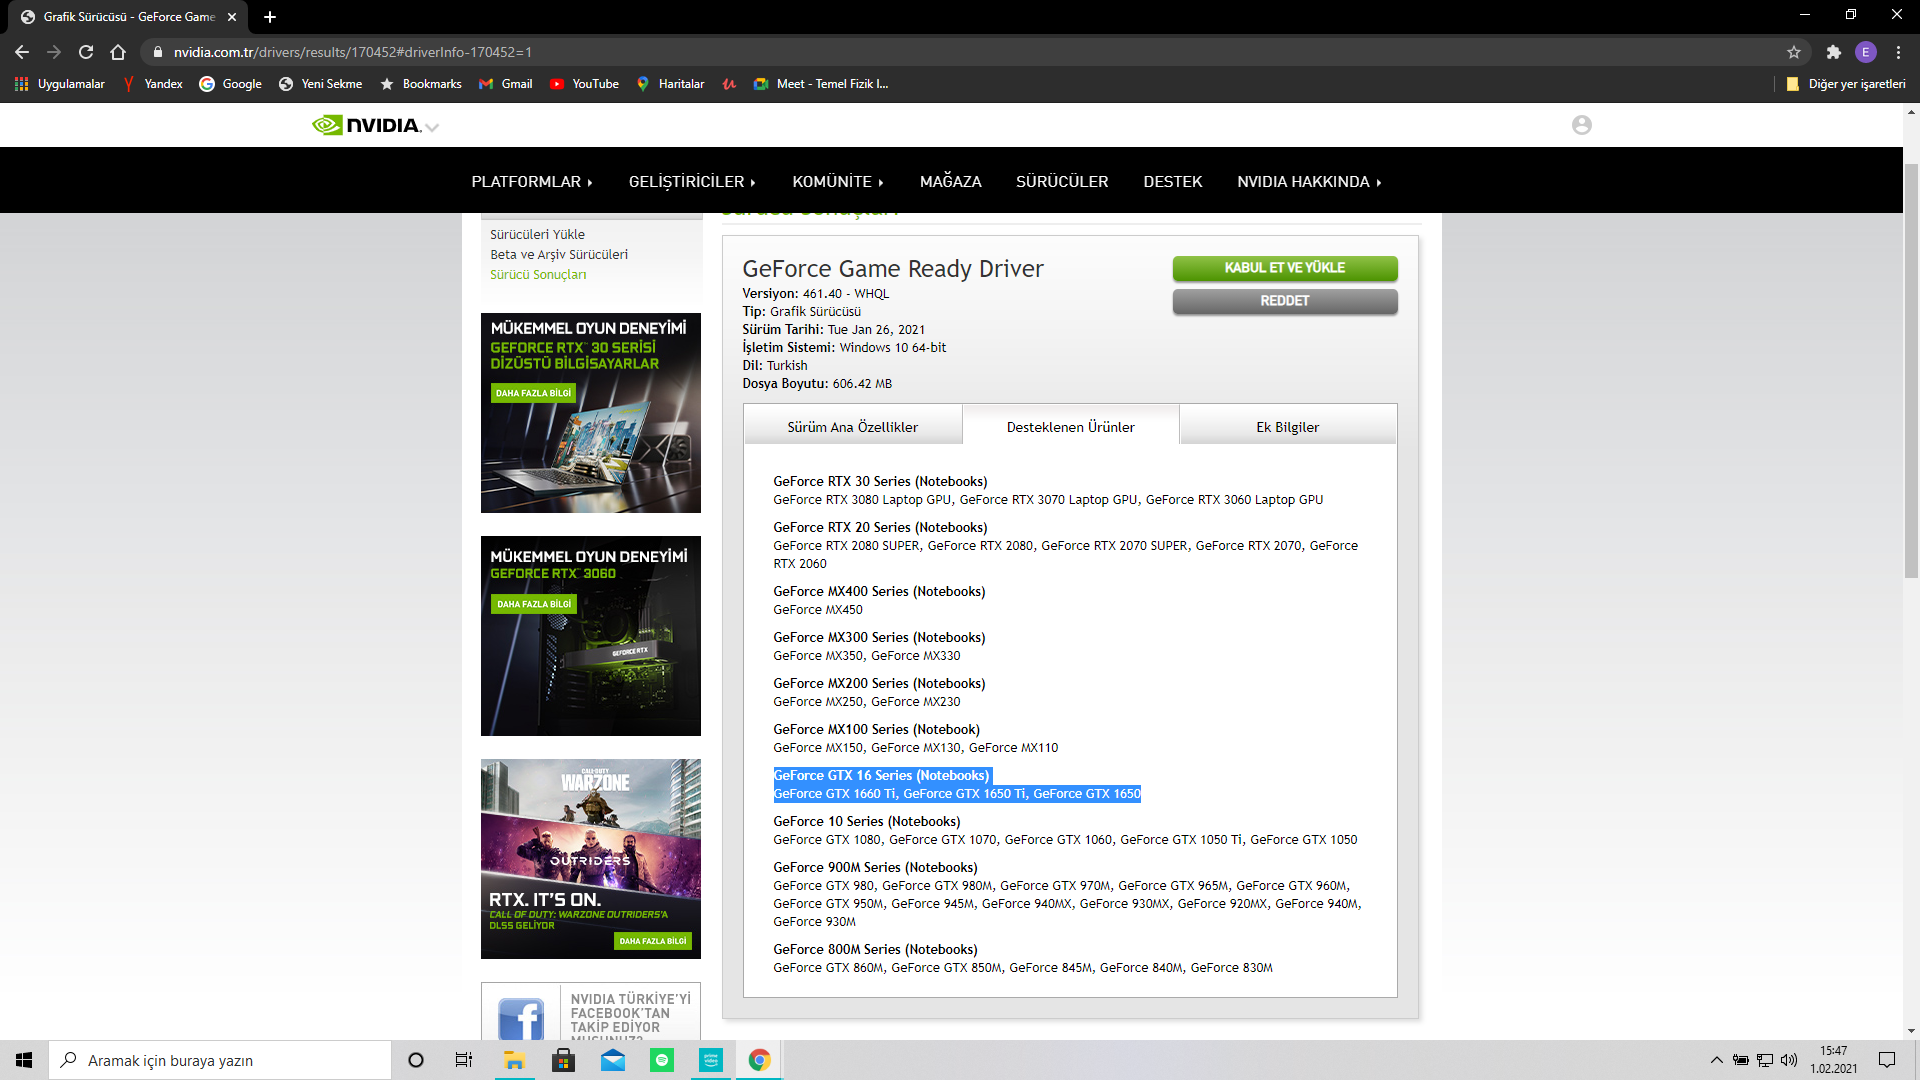The height and width of the screenshot is (1080, 1920).
Task: Reload the page with the refresh icon
Action: [x=86, y=52]
